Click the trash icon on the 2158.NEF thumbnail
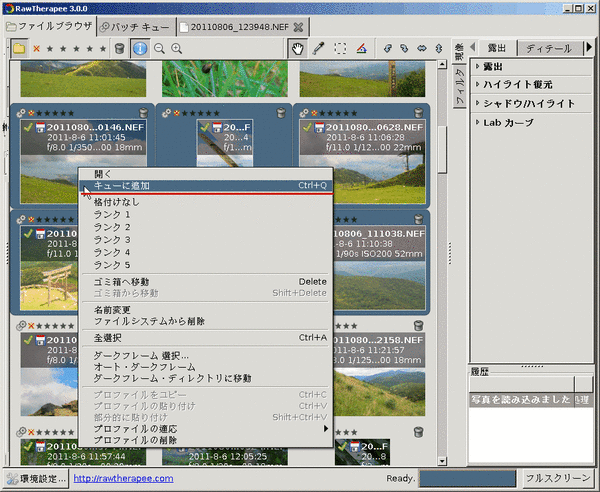 tap(419, 326)
